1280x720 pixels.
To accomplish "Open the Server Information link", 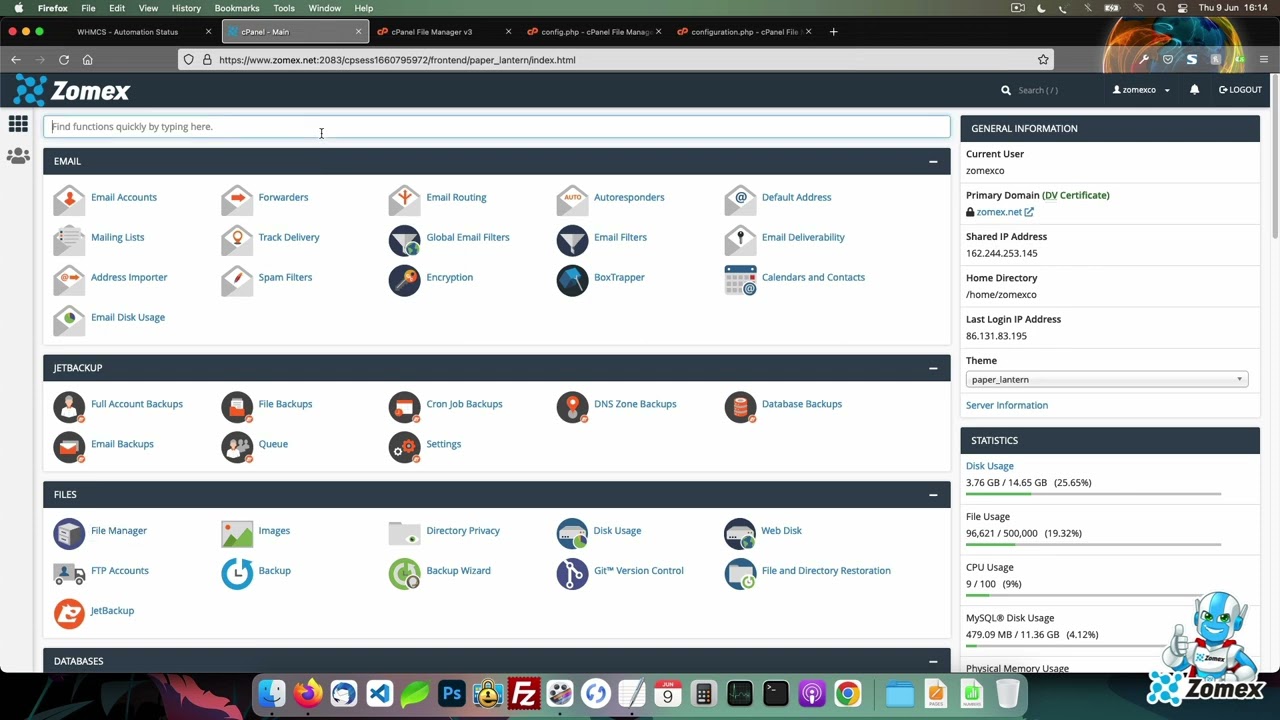I will point(1007,405).
